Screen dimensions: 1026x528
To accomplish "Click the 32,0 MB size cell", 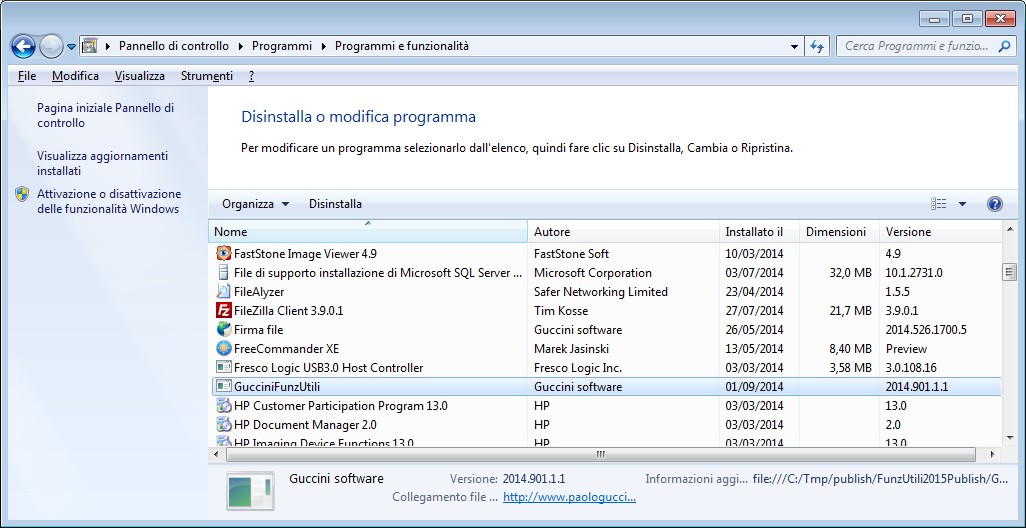I will [850, 272].
